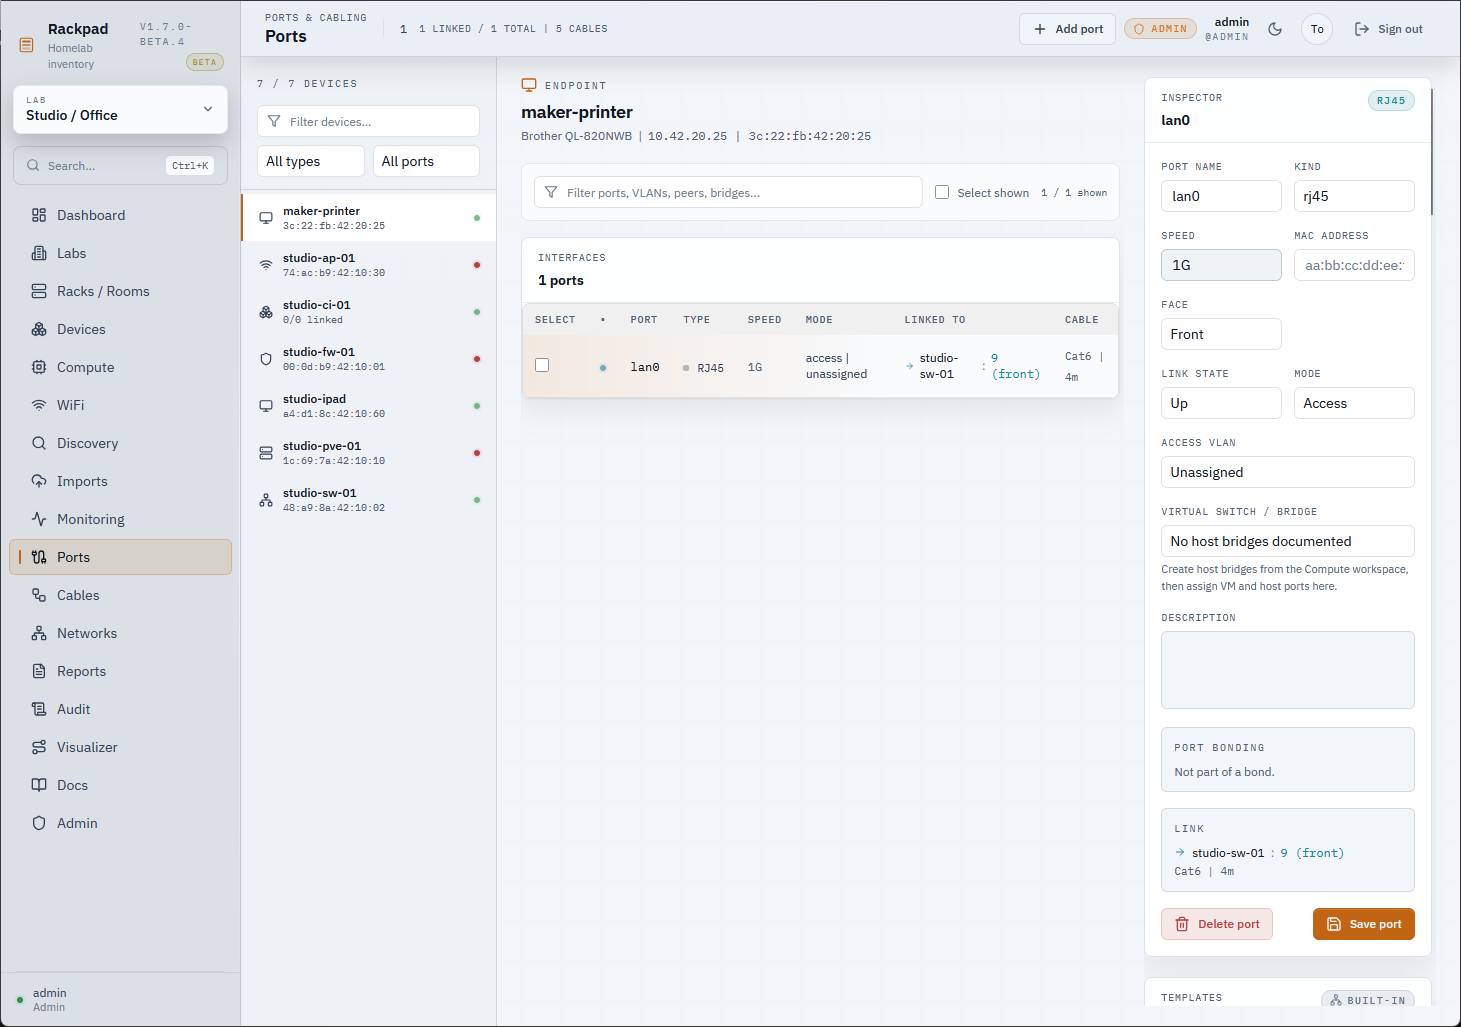Click the Filter devices input
The height and width of the screenshot is (1027, 1461).
click(x=368, y=121)
